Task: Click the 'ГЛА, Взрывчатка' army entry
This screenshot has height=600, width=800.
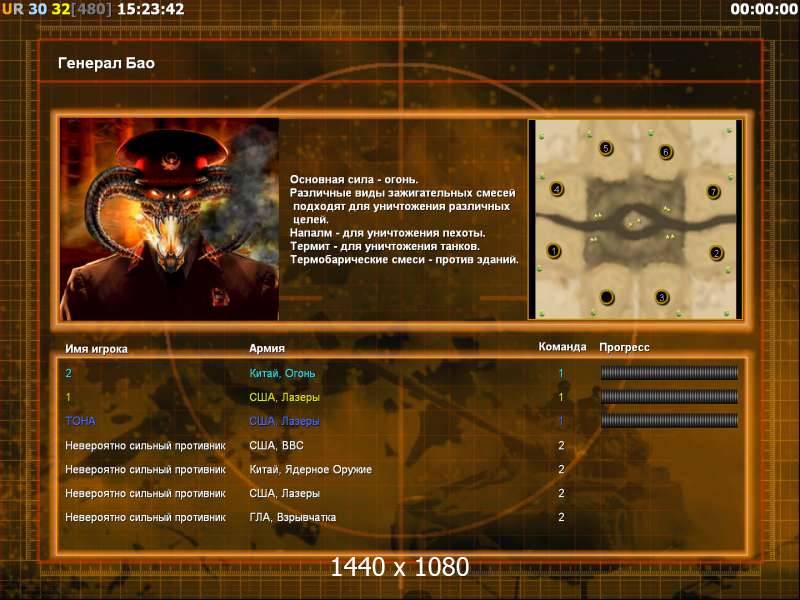Action: click(x=292, y=517)
